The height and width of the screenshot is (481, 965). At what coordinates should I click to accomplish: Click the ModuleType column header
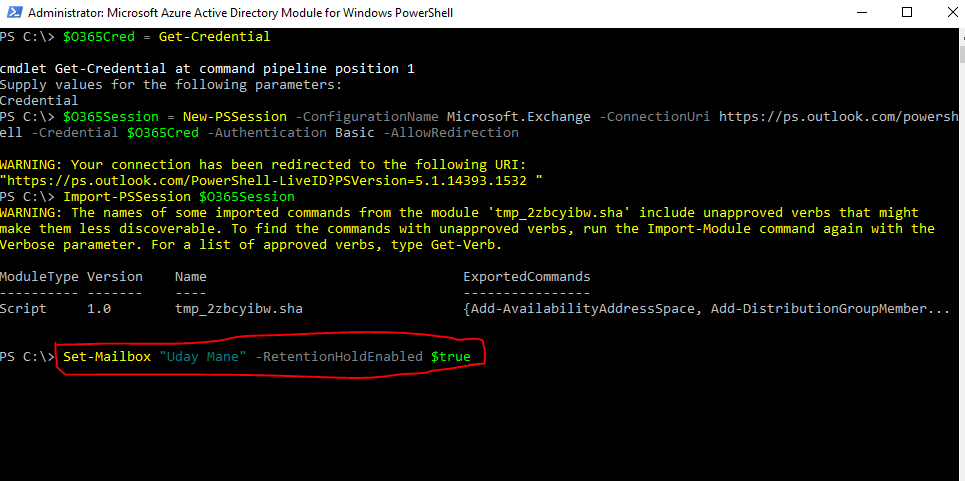pyautogui.click(x=39, y=277)
